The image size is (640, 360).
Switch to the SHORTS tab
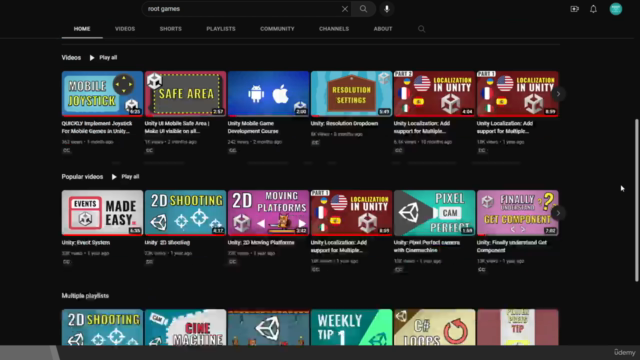click(171, 29)
